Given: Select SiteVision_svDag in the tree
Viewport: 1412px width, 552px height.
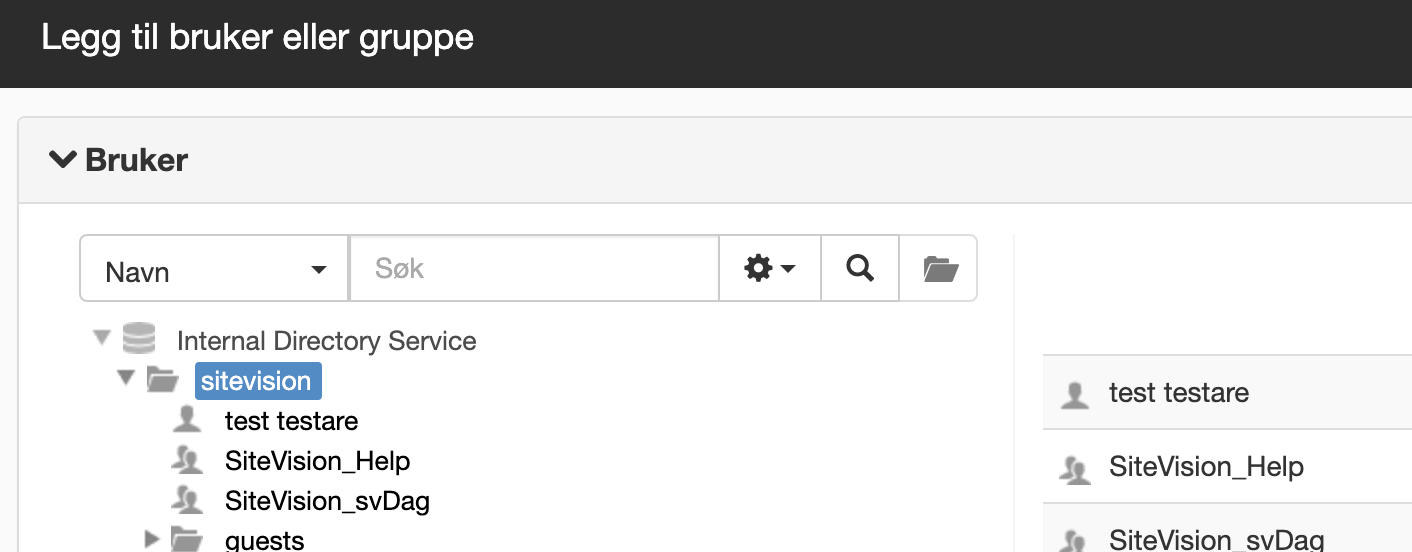Looking at the screenshot, I should (327, 500).
